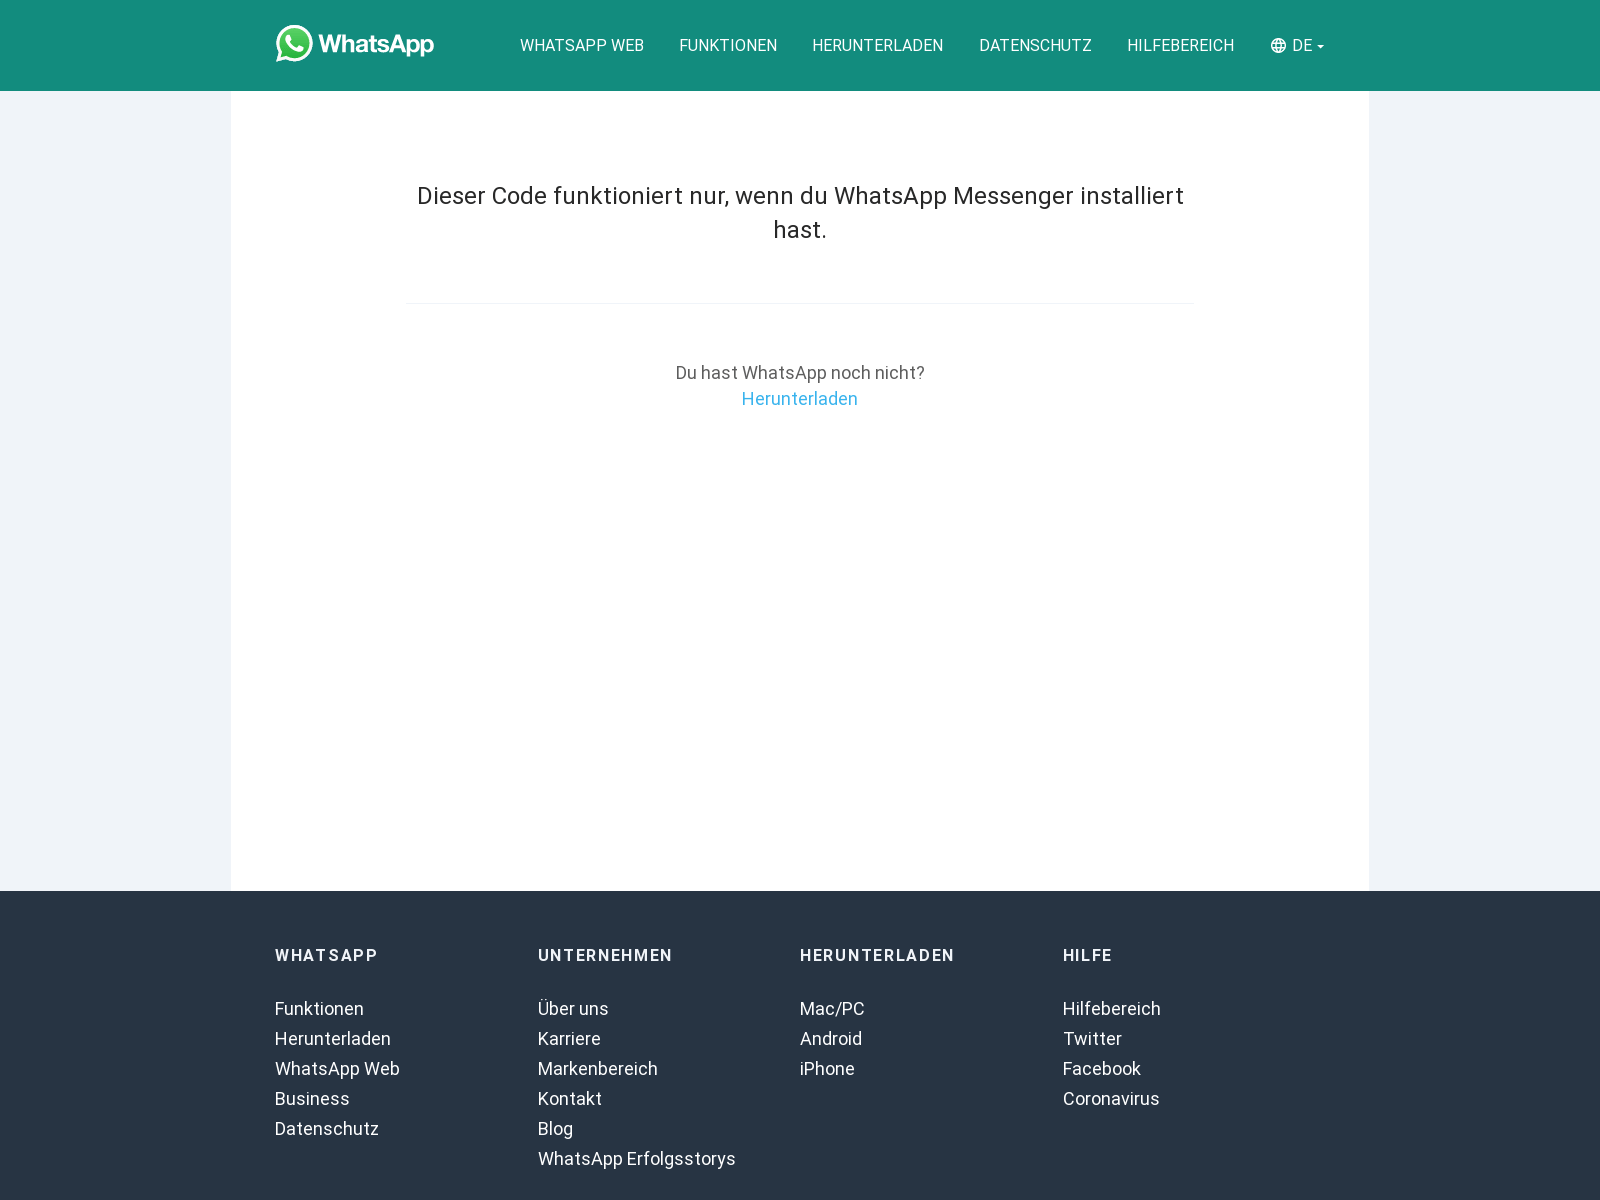The image size is (1600, 1200).
Task: Open Hilfebereich in the top navigation
Action: point(1181,46)
